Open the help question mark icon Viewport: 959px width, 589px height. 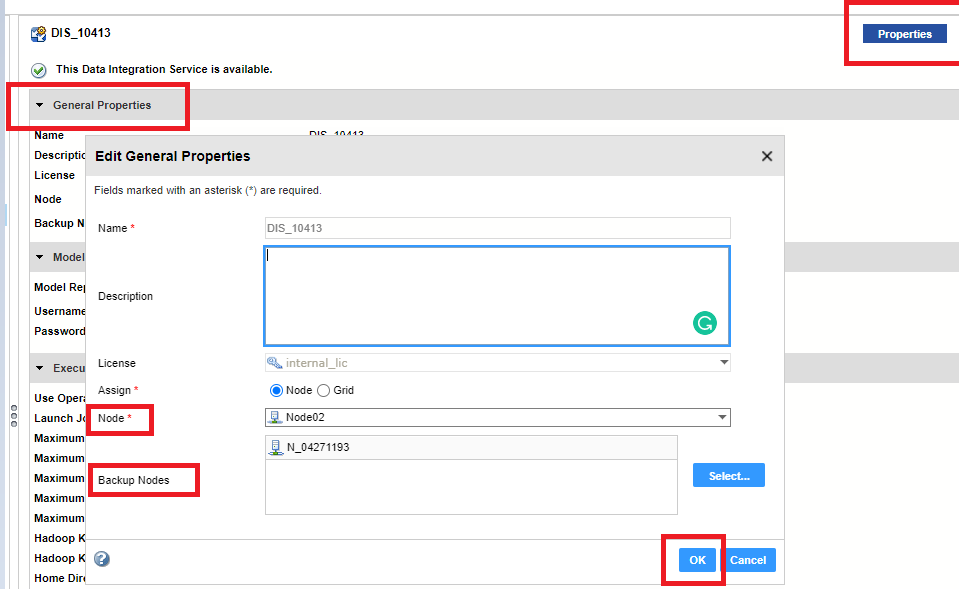point(102,559)
